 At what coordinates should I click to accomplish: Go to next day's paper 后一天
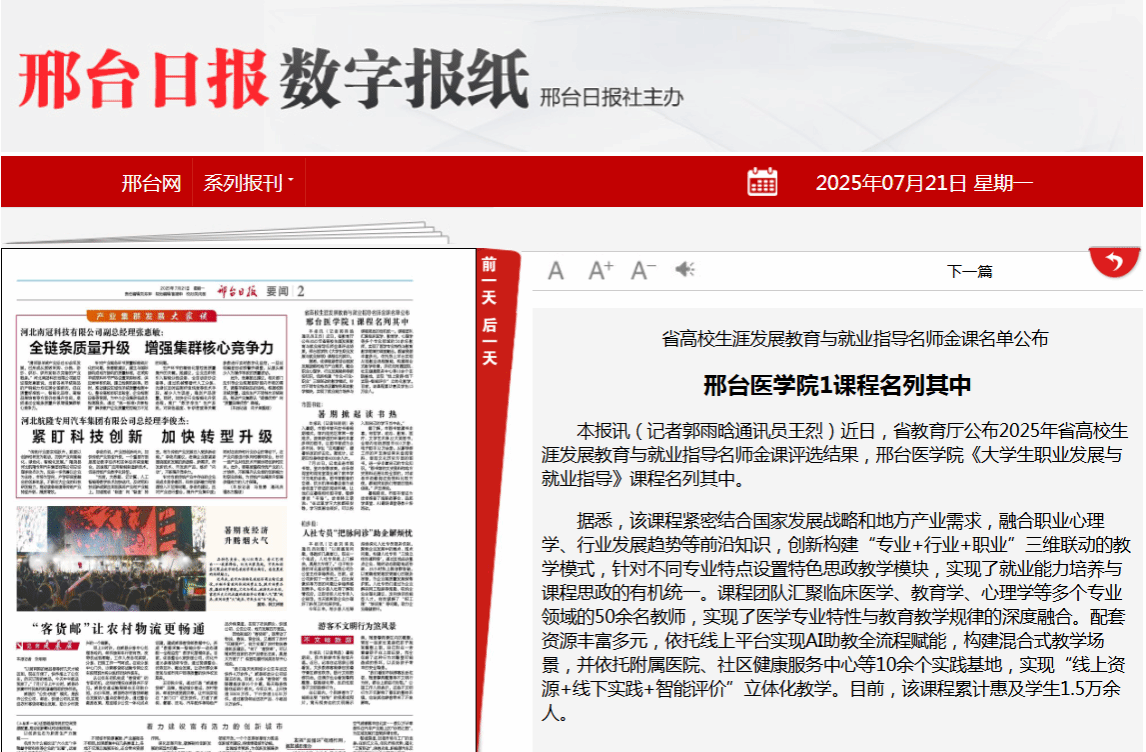click(489, 340)
